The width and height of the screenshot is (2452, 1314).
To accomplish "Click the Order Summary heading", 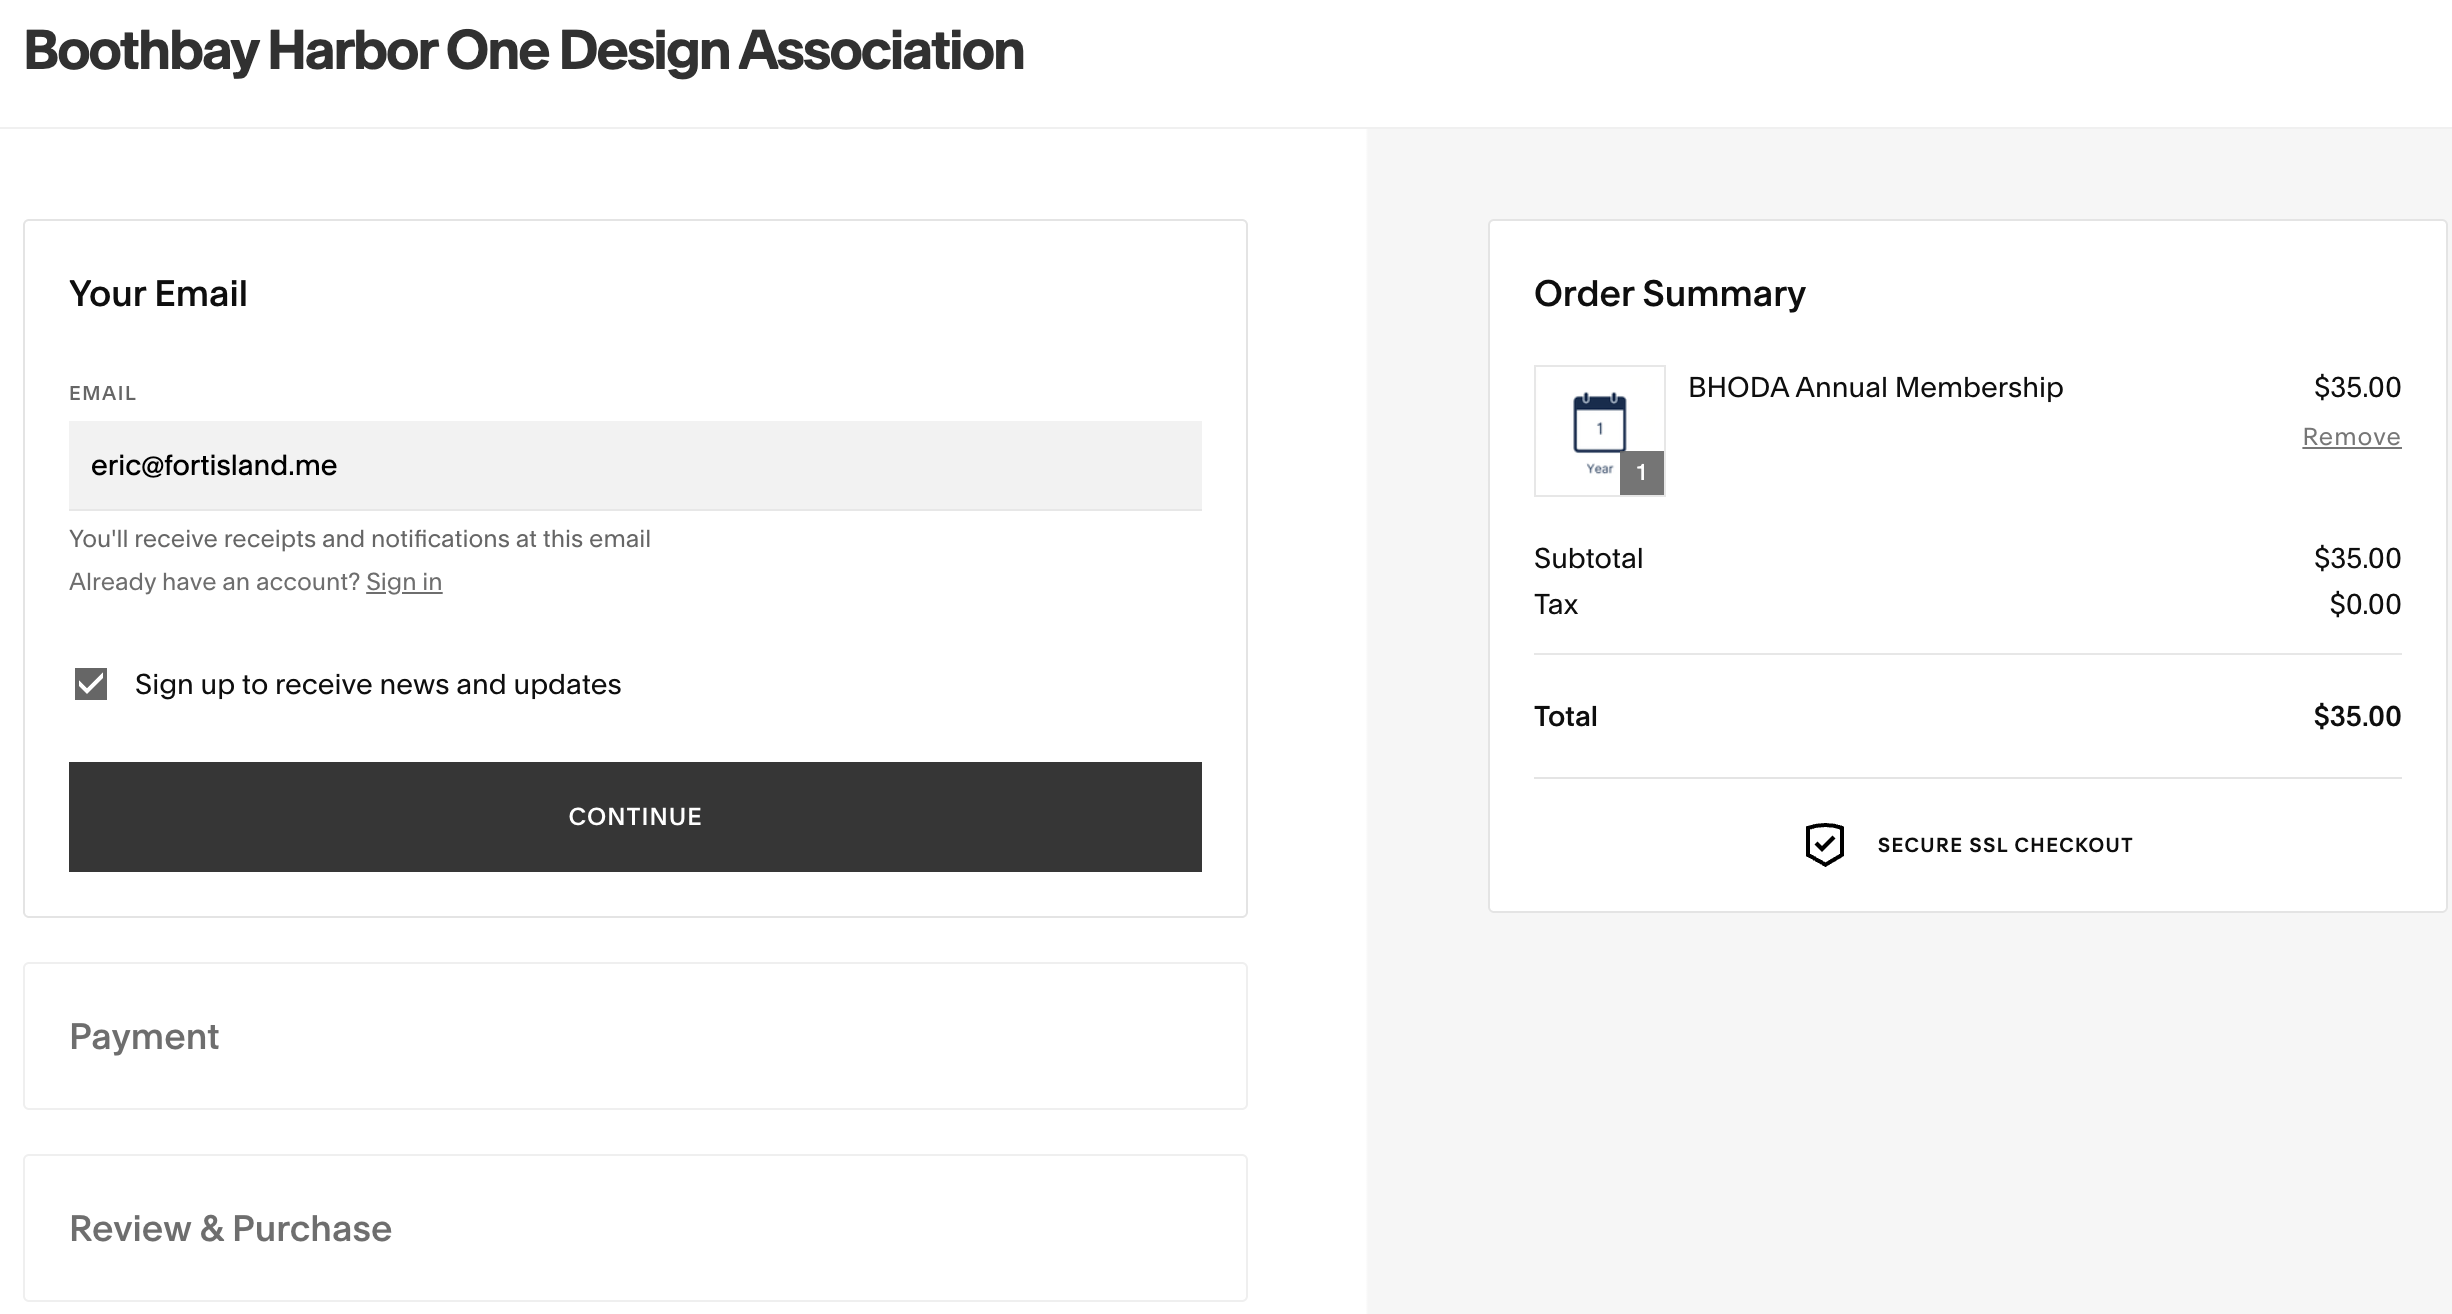I will (1670, 294).
